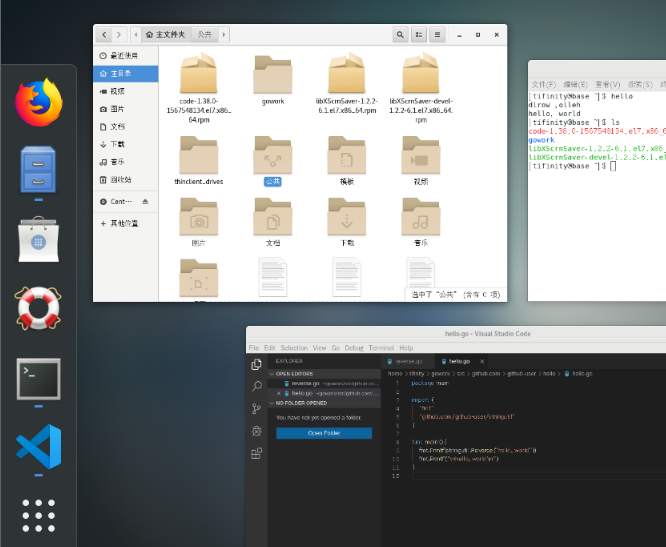Click github.com in the VS Code breadcrumb

(486, 374)
